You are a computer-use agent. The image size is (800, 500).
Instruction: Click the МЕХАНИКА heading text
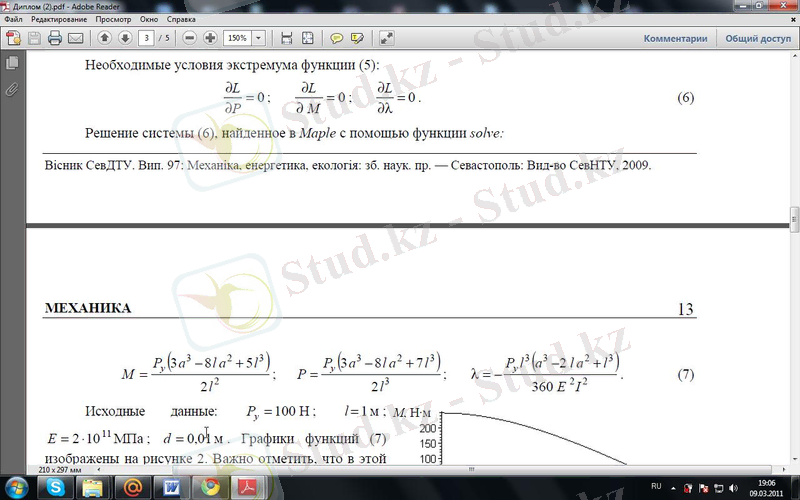point(88,308)
